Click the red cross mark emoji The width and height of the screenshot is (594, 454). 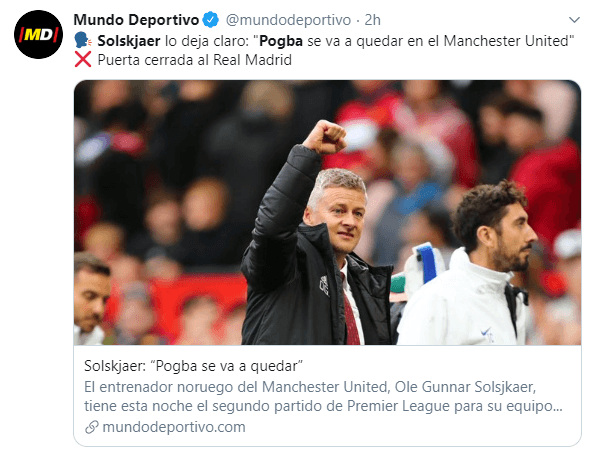pyautogui.click(x=83, y=59)
